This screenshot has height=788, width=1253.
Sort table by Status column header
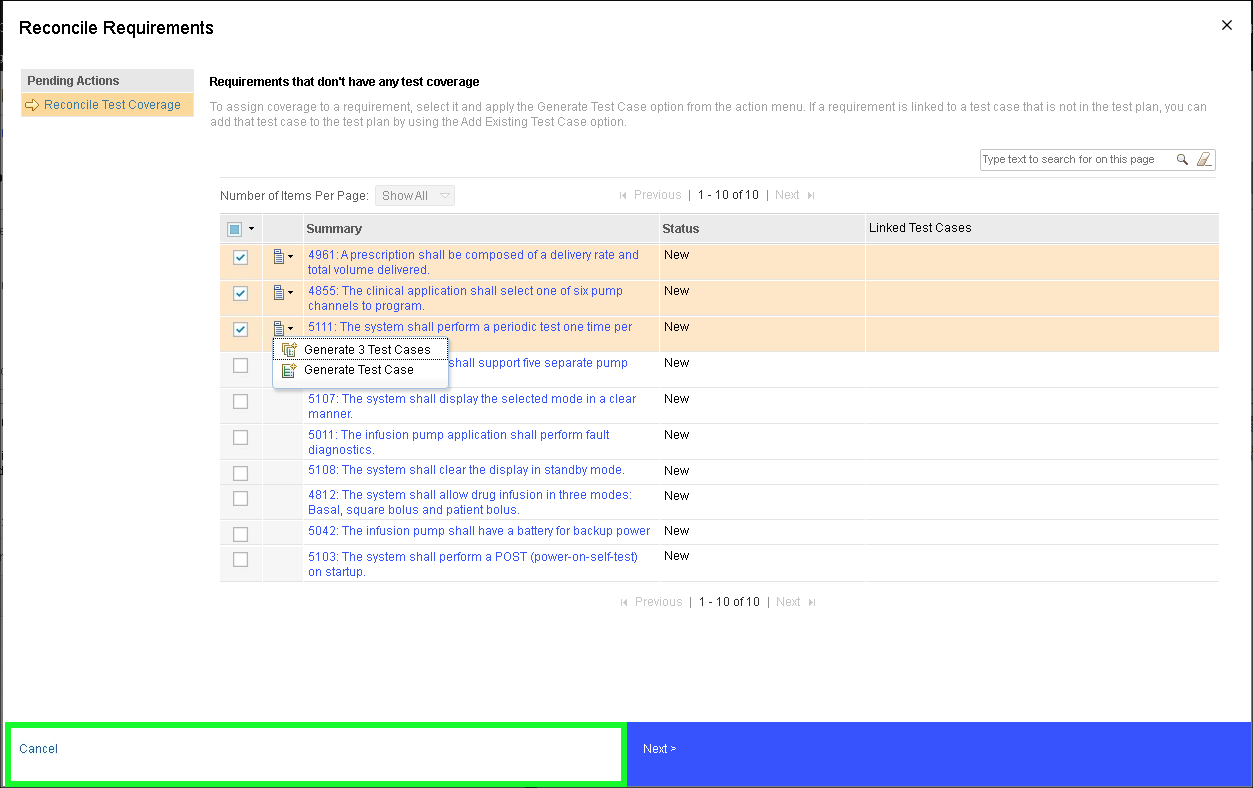(681, 229)
